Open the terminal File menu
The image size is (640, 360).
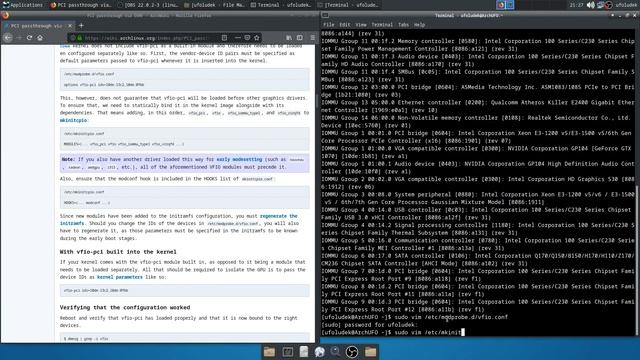tap(329, 24)
